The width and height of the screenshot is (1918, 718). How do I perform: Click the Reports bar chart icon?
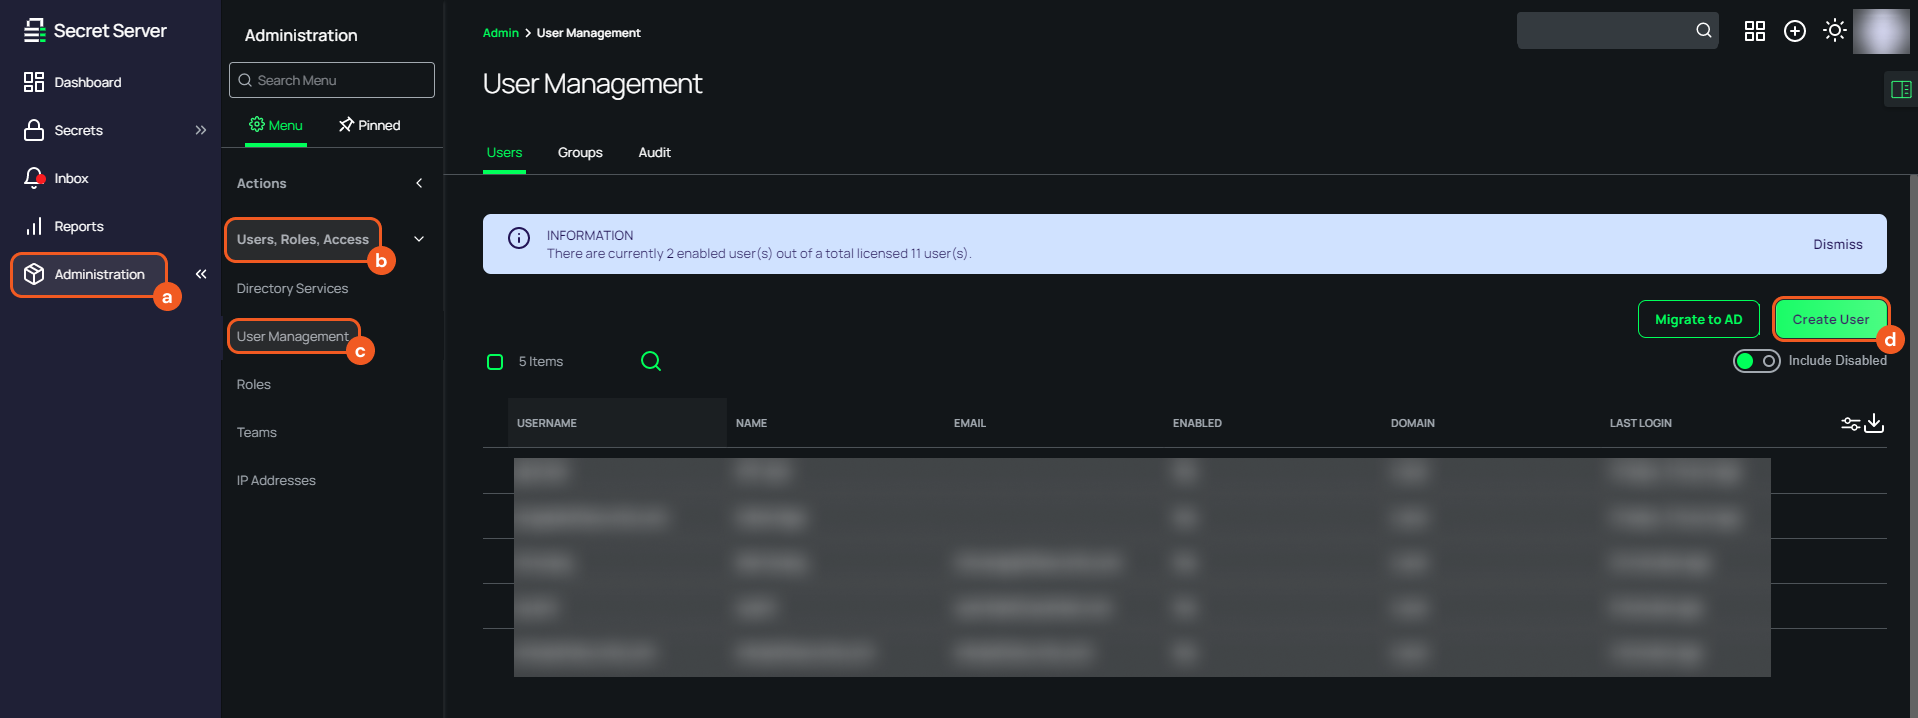[34, 226]
